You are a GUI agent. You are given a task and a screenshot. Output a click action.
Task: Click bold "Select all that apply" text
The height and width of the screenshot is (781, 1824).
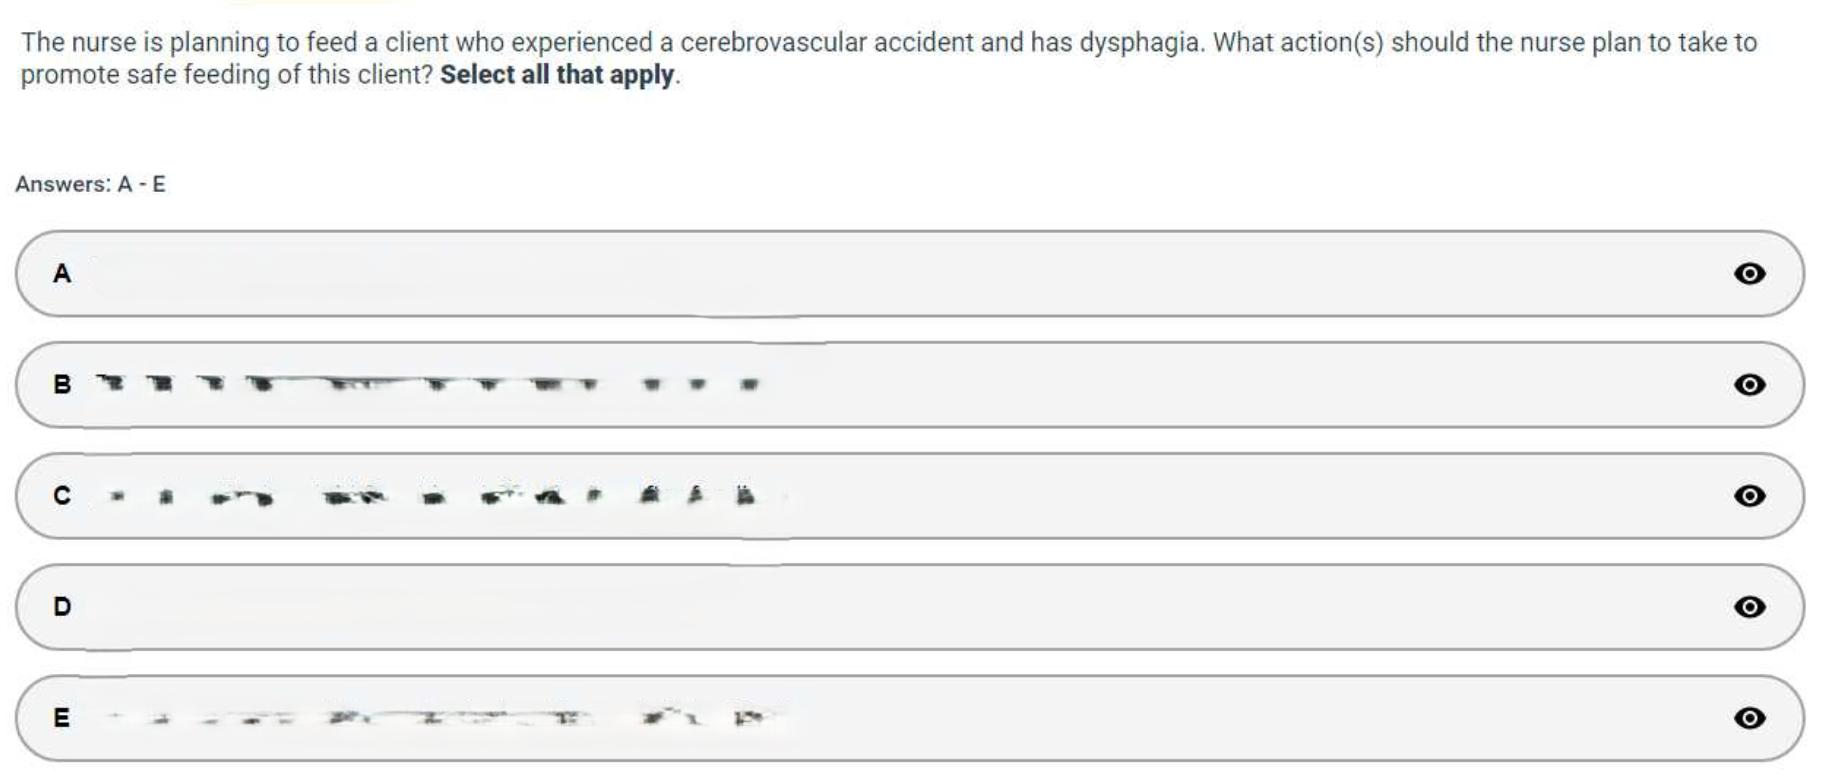tap(557, 75)
